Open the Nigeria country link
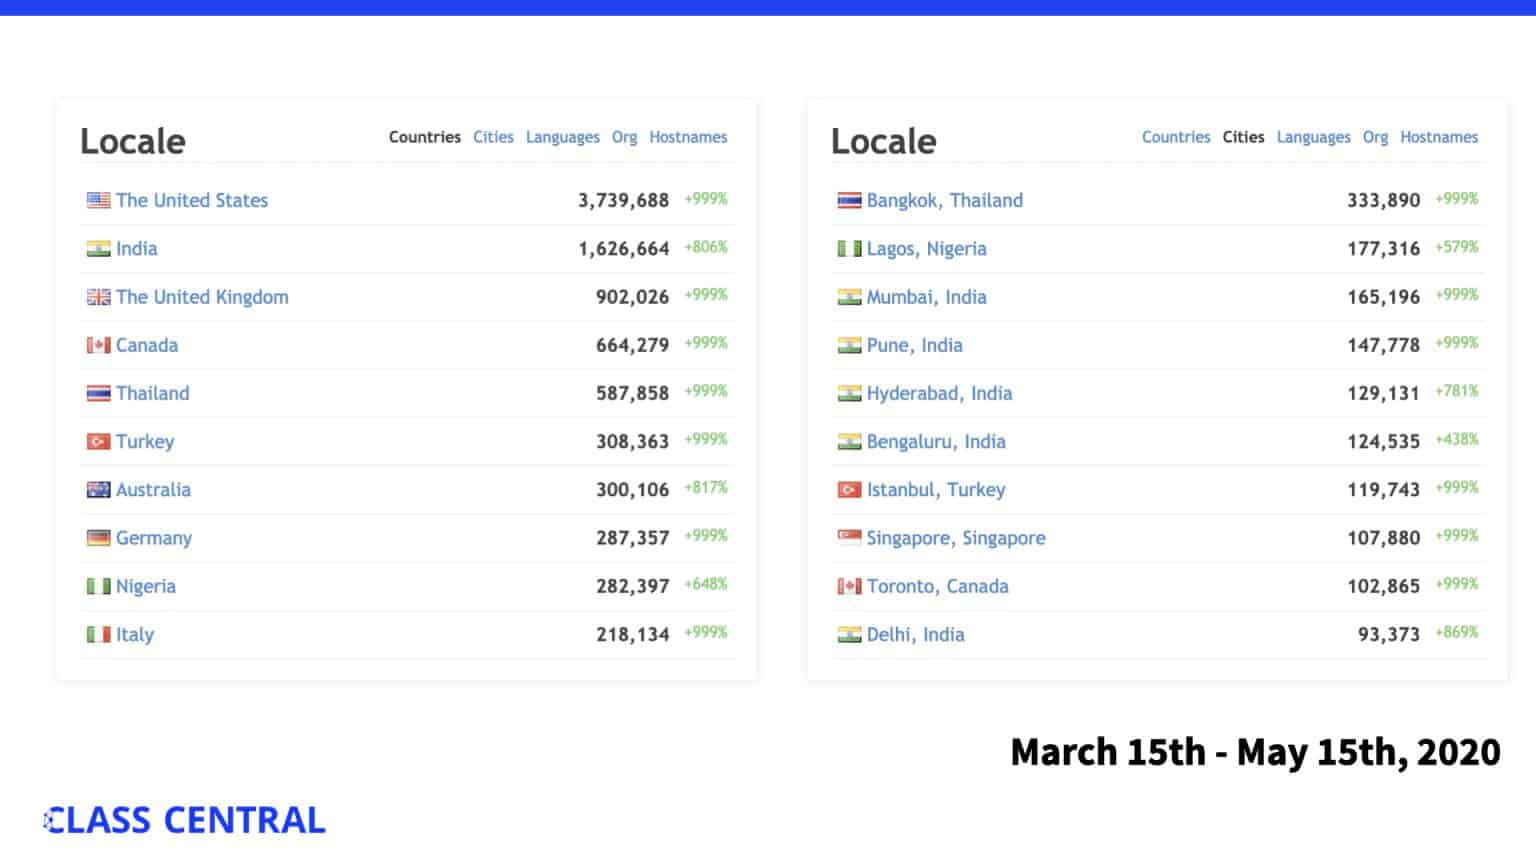Image resolution: width=1536 pixels, height=864 pixels. [146, 587]
